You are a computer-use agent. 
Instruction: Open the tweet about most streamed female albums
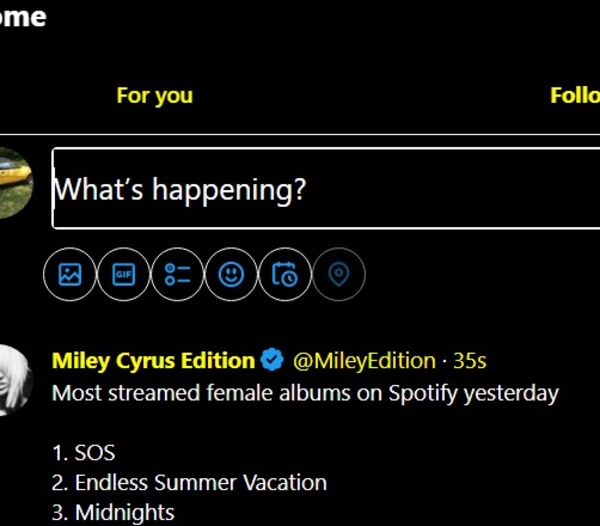[305, 393]
